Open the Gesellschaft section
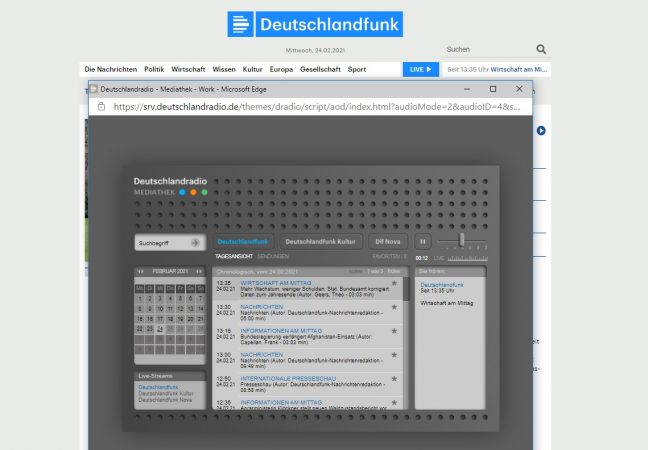Screen dimensions: 648x450 click(x=320, y=69)
